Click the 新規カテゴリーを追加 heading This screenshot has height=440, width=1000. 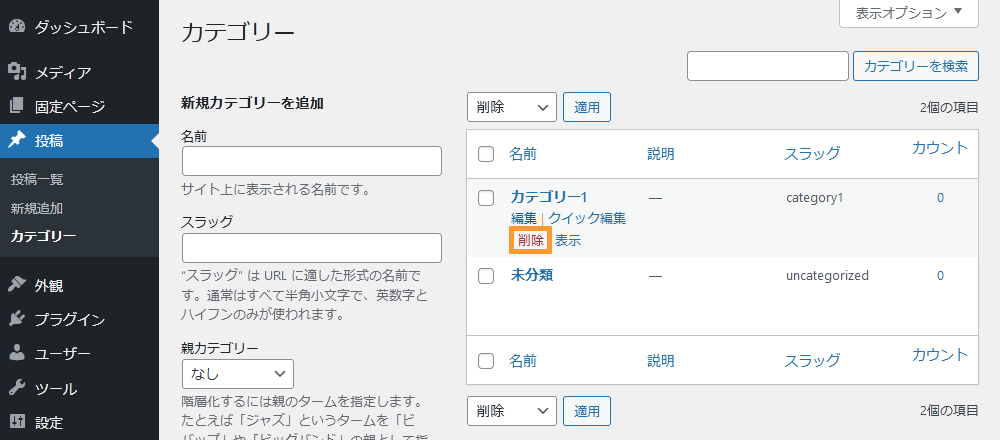(253, 103)
